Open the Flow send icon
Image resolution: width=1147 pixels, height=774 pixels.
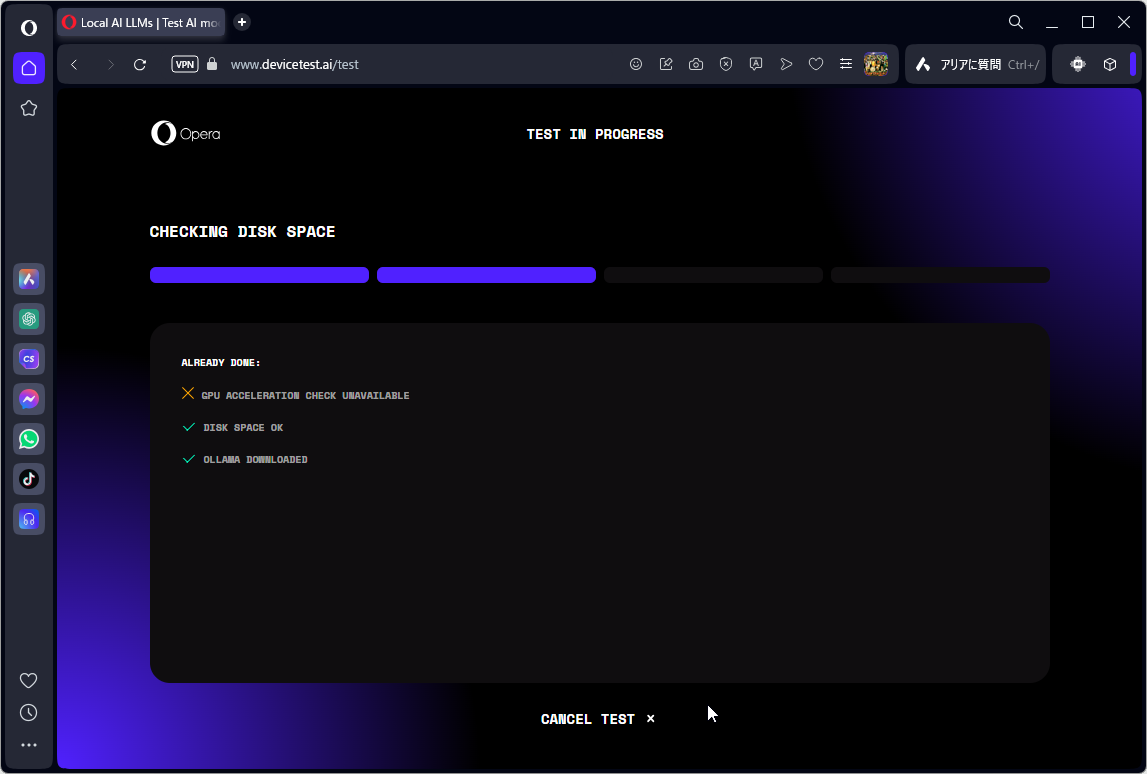point(786,64)
